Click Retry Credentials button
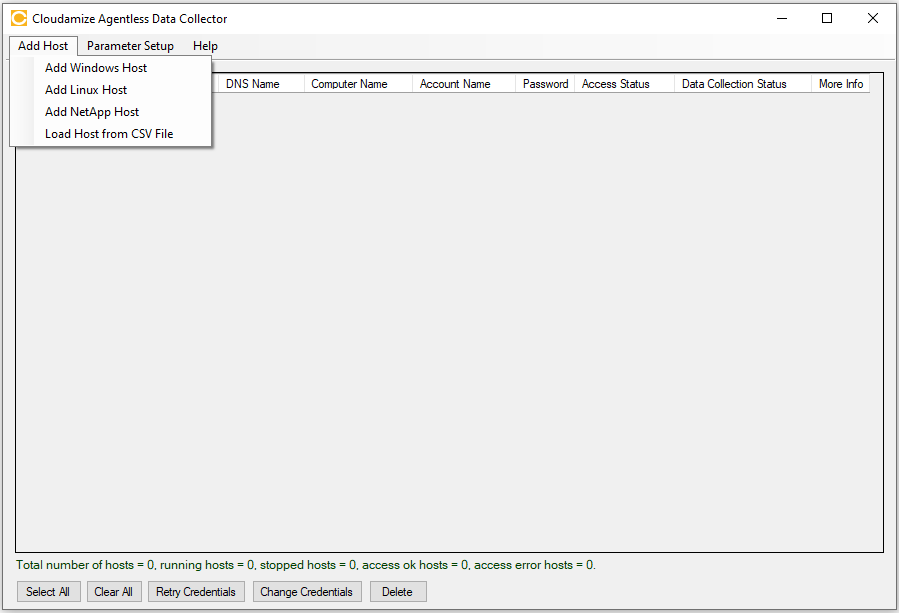899x613 pixels. 196,592
